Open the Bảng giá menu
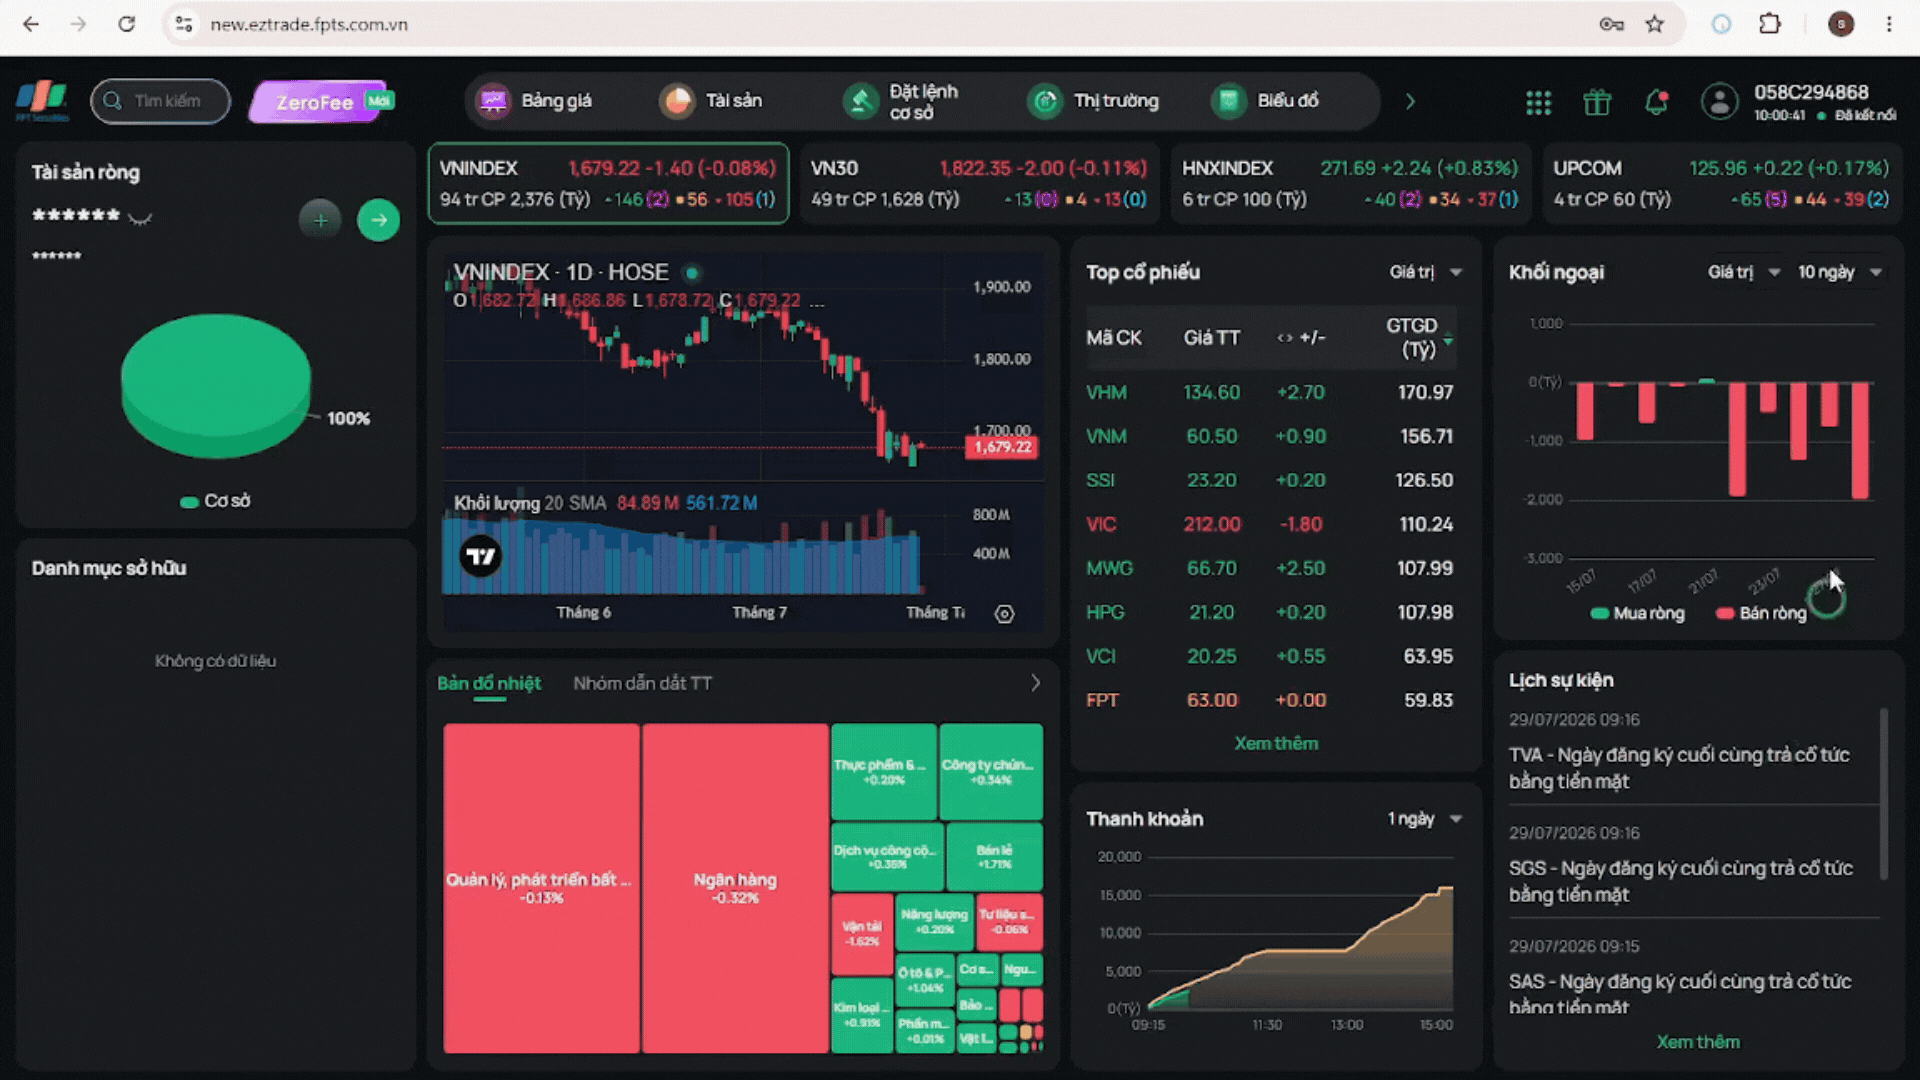This screenshot has width=1920, height=1080. (535, 101)
